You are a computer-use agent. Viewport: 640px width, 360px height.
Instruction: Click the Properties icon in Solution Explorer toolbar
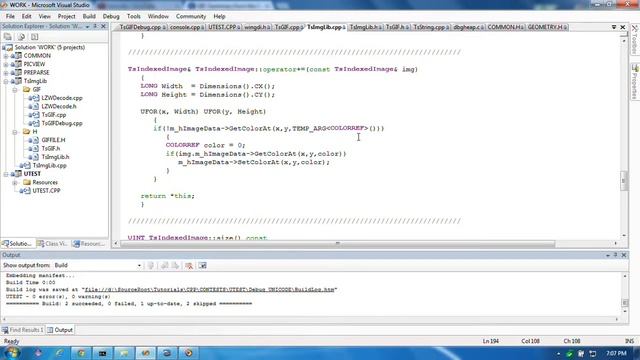tap(8, 37)
